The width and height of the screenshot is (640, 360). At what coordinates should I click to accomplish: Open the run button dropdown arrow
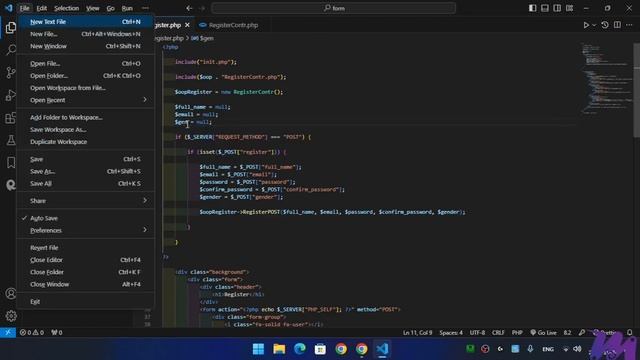tap(594, 25)
